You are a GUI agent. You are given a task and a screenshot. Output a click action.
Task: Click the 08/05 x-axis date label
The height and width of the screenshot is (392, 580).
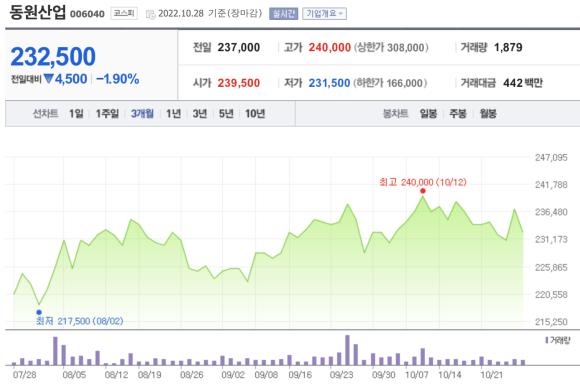point(74,375)
